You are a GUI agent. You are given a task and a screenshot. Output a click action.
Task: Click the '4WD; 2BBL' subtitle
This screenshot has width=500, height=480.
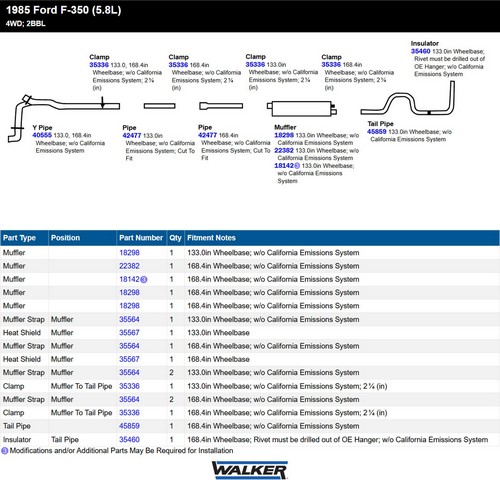[x=25, y=24]
